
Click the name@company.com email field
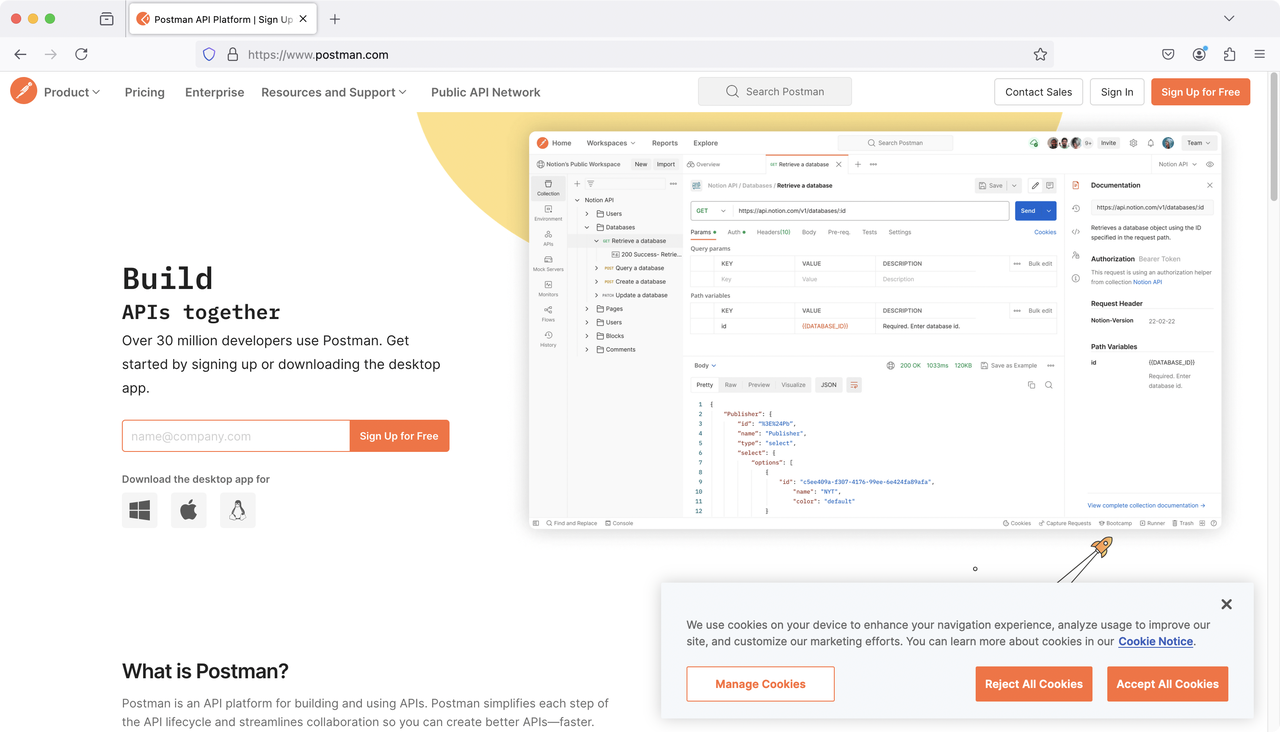(x=236, y=436)
